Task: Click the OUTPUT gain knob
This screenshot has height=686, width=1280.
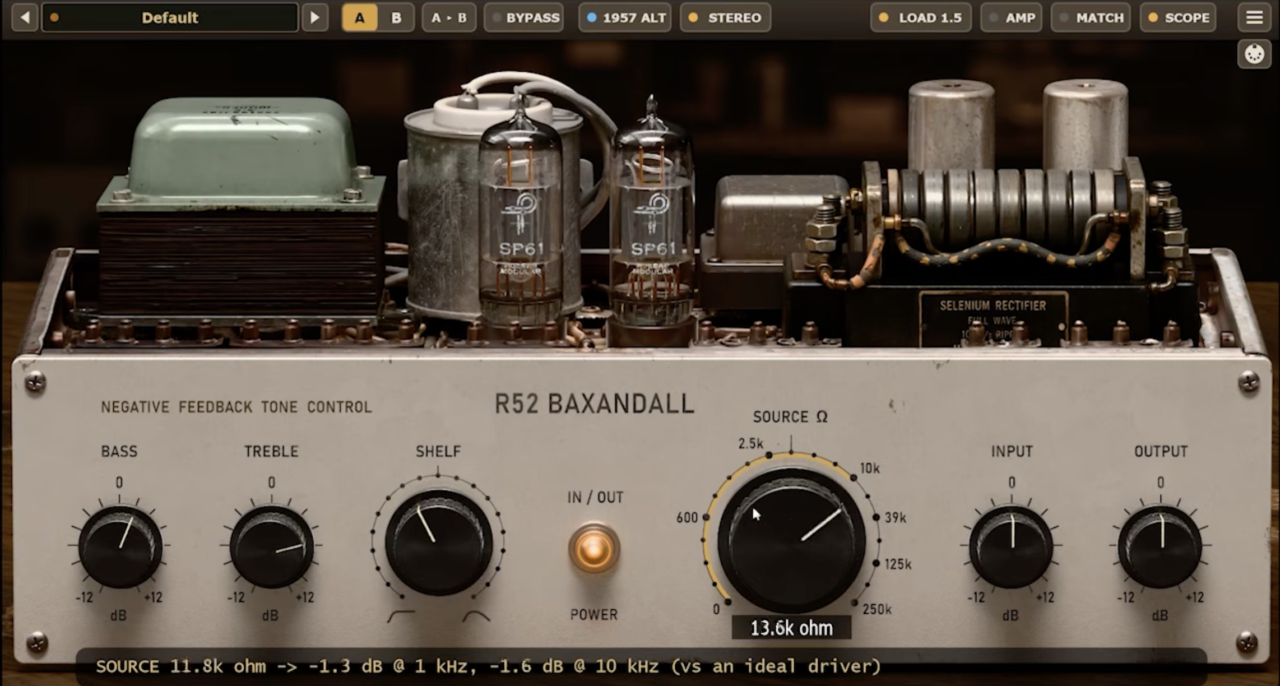Action: pos(1160,547)
